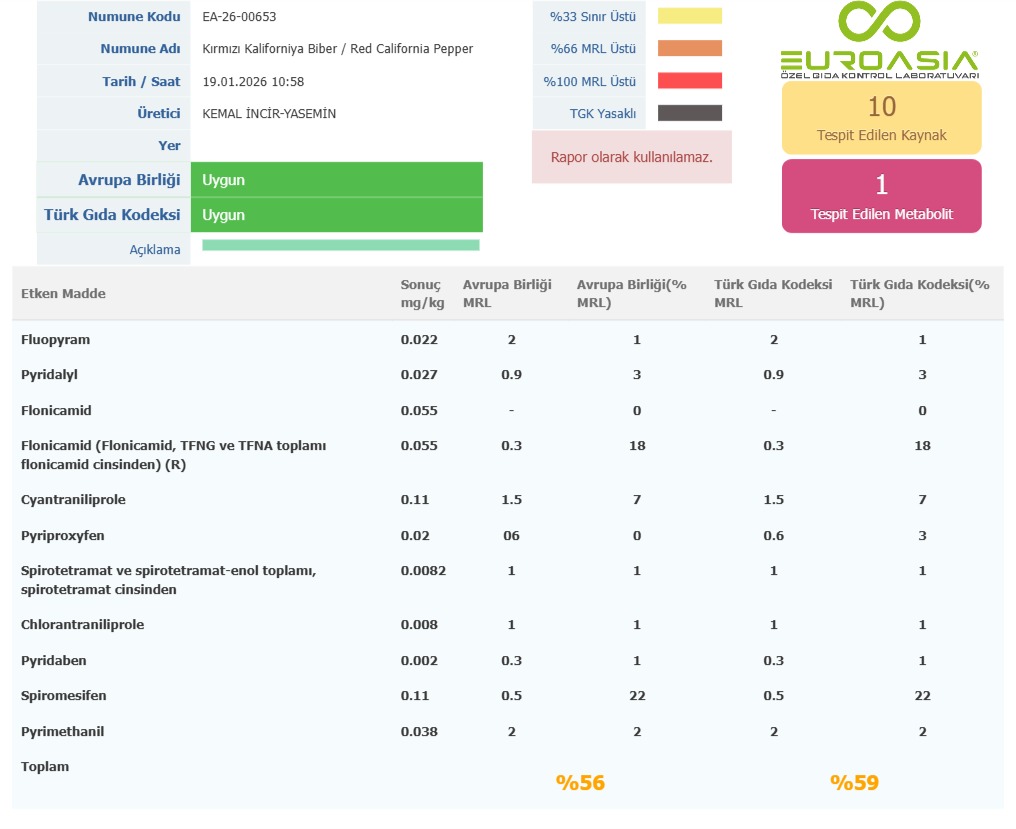This screenshot has width=1016, height=829.
Task: Click the orange %66 MRL Üstü swatch
Action: tap(689, 48)
